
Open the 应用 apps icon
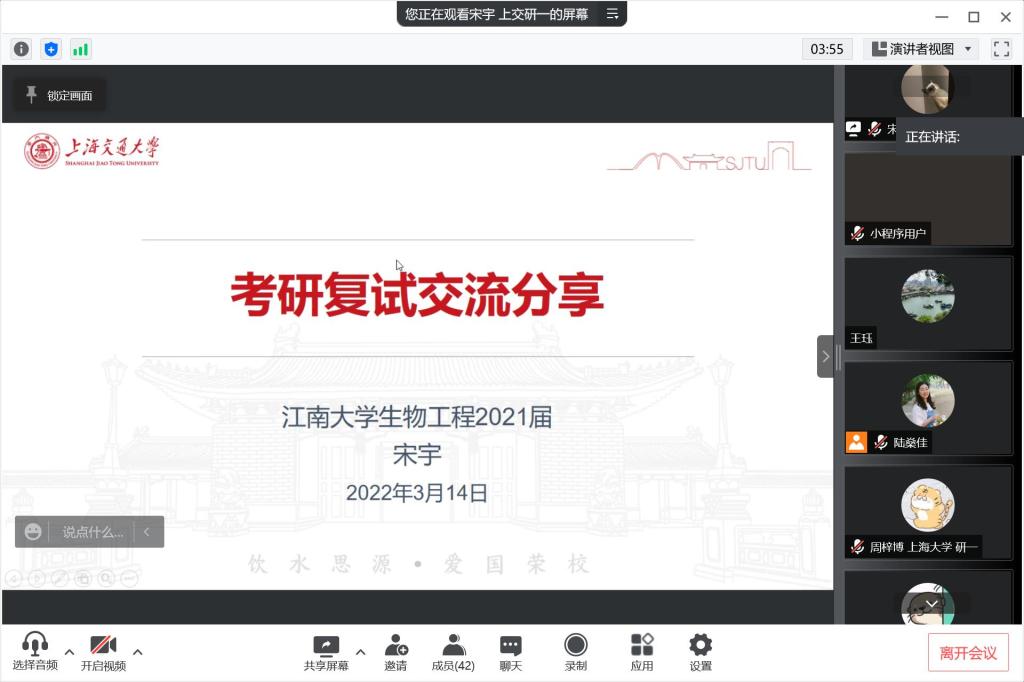pyautogui.click(x=642, y=652)
